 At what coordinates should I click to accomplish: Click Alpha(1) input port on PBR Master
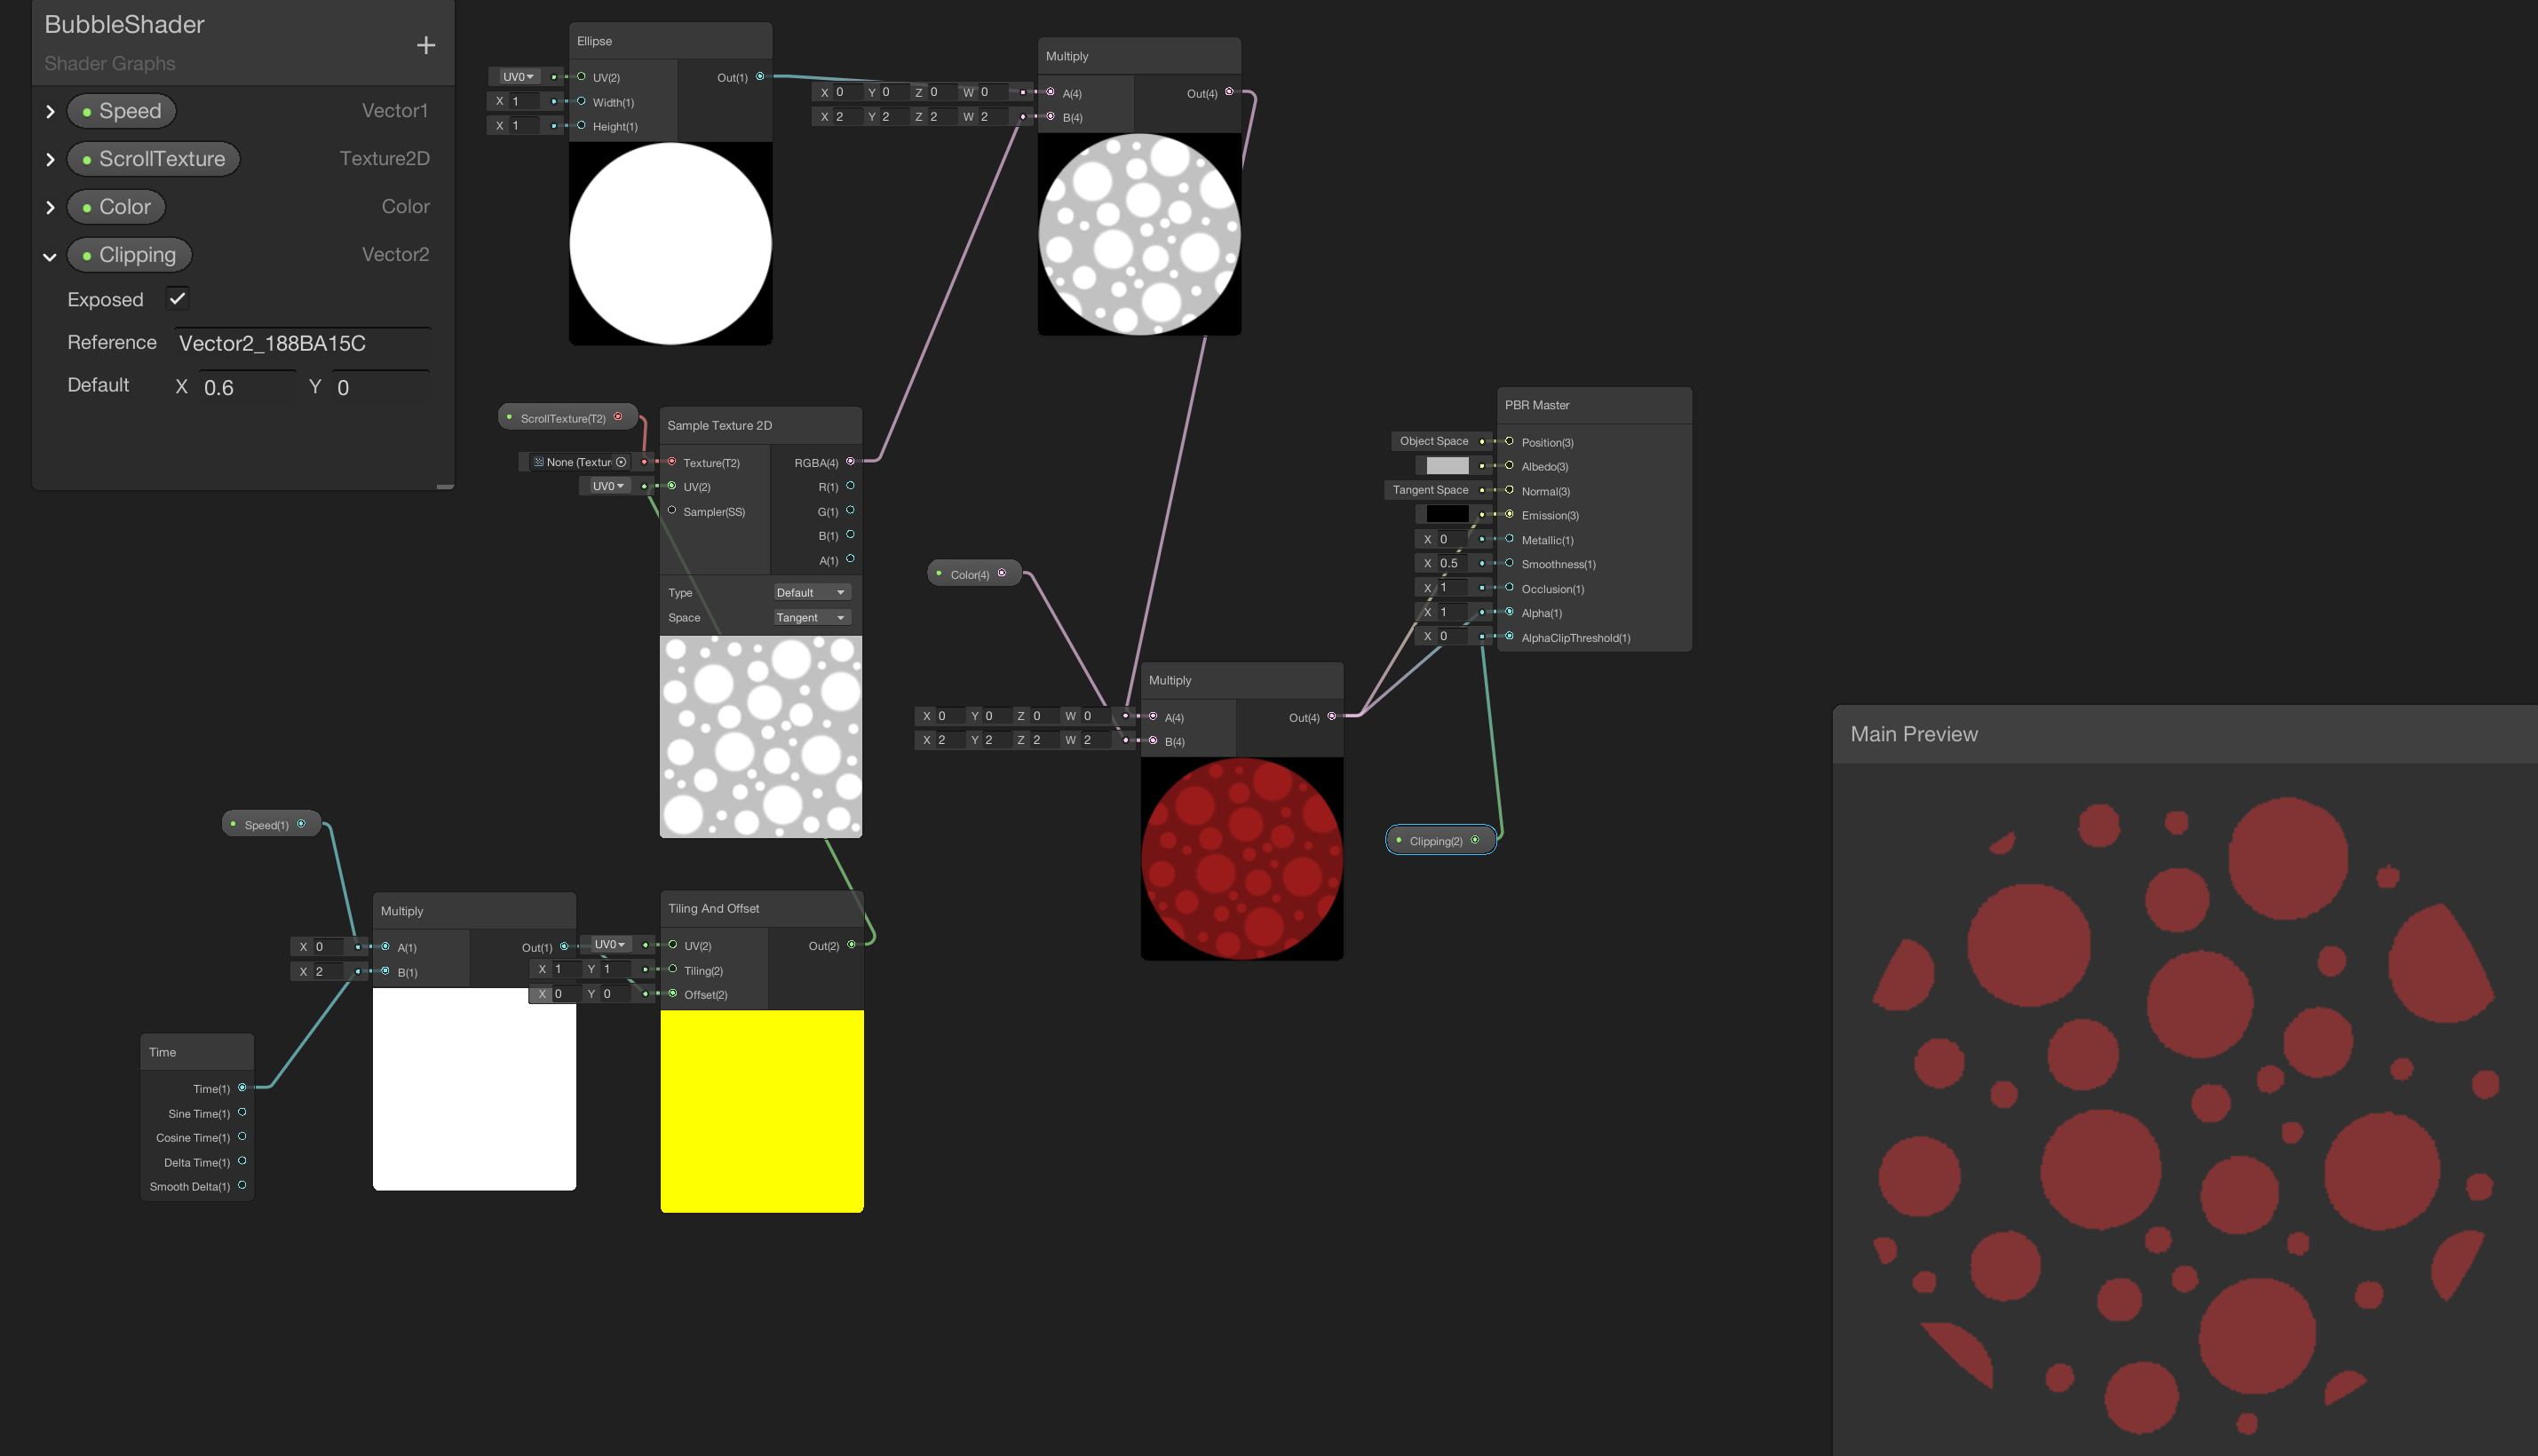[1509, 612]
